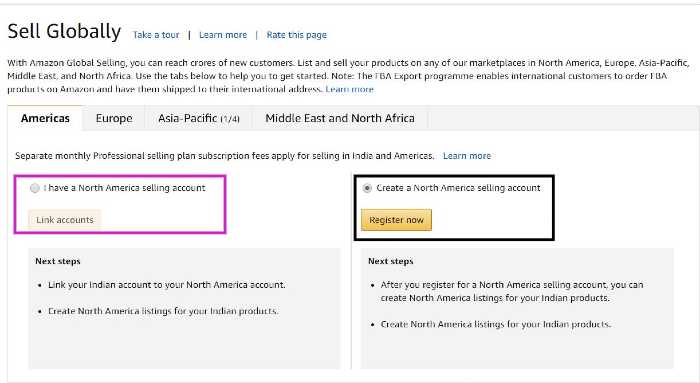Open Learn more about subscription fees

click(467, 156)
